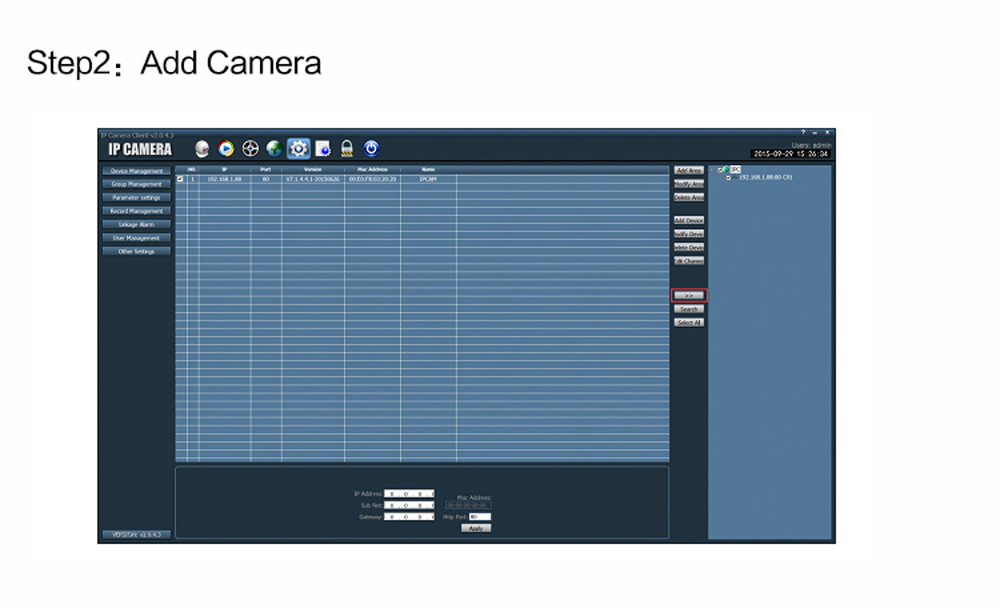This screenshot has width=1000, height=608.
Task: Click the Apply button
Action: 476,528
